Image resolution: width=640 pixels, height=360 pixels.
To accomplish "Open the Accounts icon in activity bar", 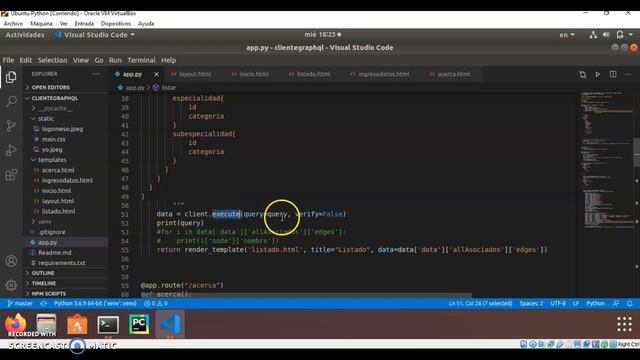I will tap(11, 261).
